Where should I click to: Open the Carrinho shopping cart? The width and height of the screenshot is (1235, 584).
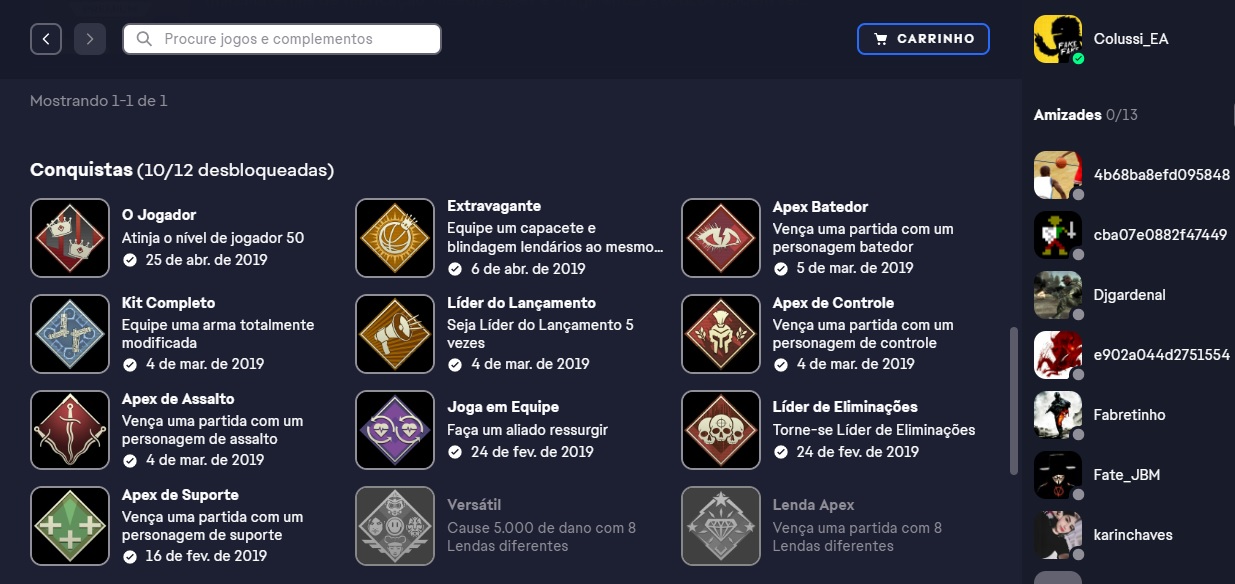pos(923,39)
